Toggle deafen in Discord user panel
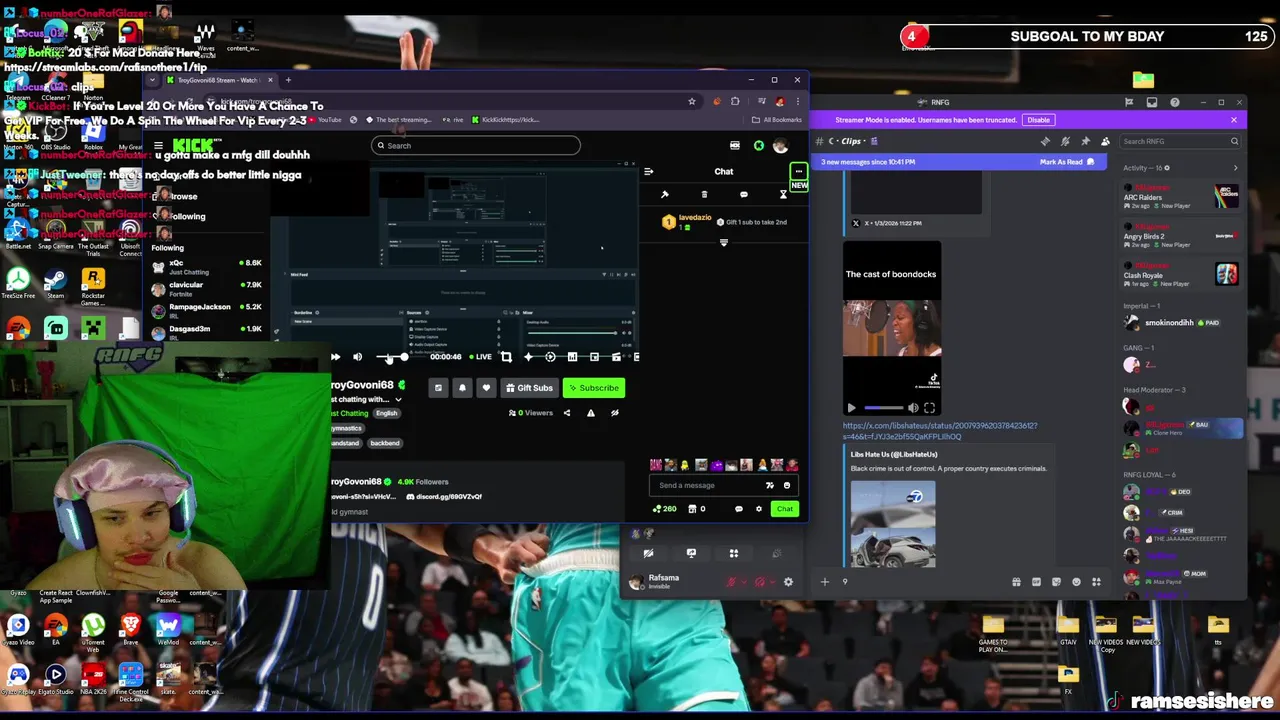This screenshot has width=1280, height=720. click(759, 582)
